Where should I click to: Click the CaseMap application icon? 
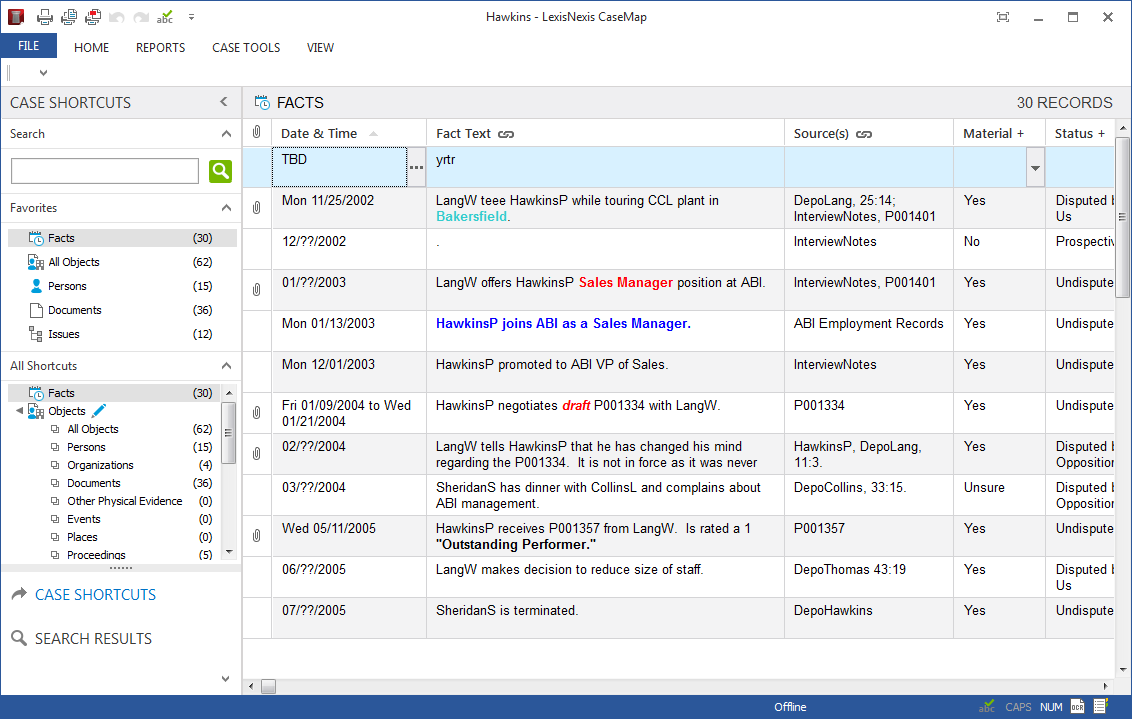16,17
